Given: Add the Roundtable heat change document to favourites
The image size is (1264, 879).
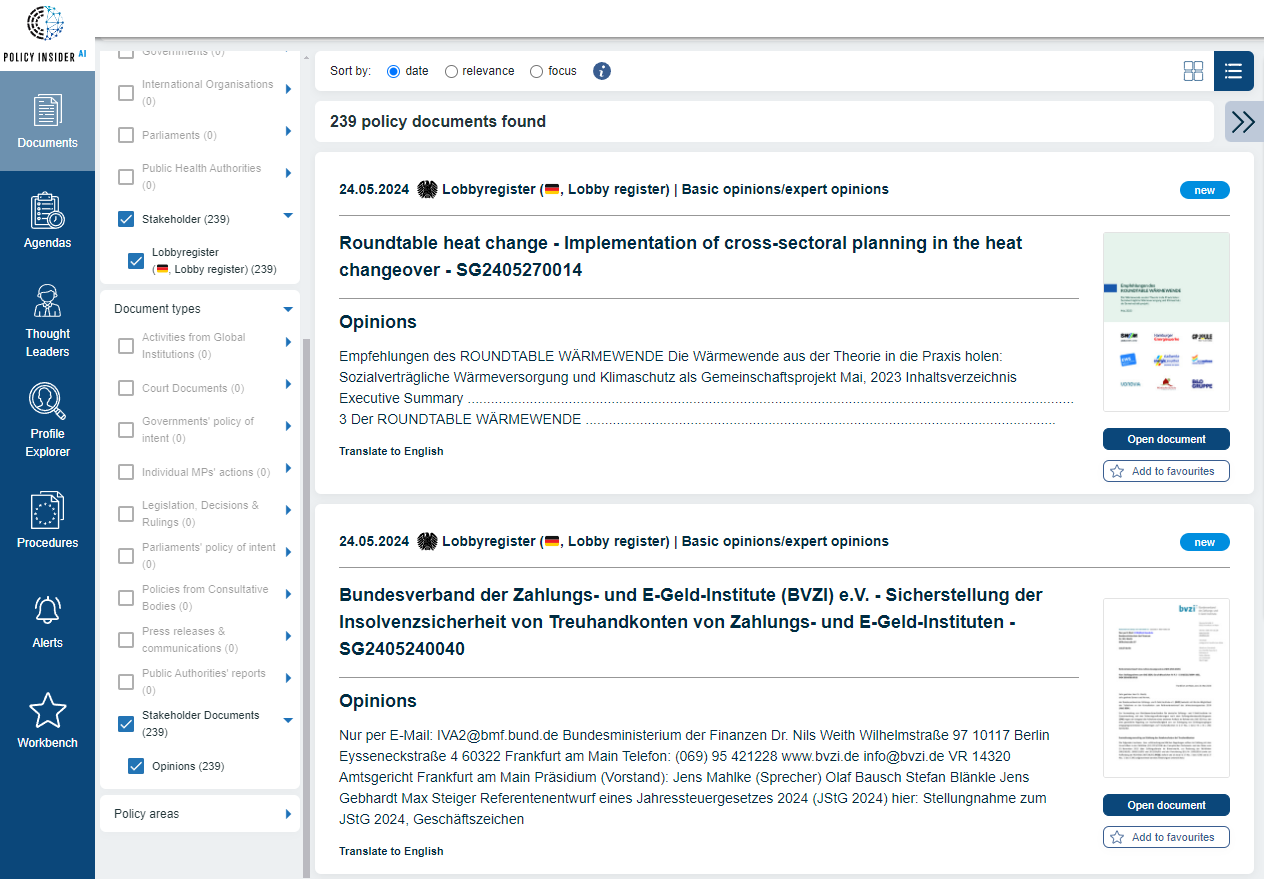Looking at the screenshot, I should (x=1166, y=470).
